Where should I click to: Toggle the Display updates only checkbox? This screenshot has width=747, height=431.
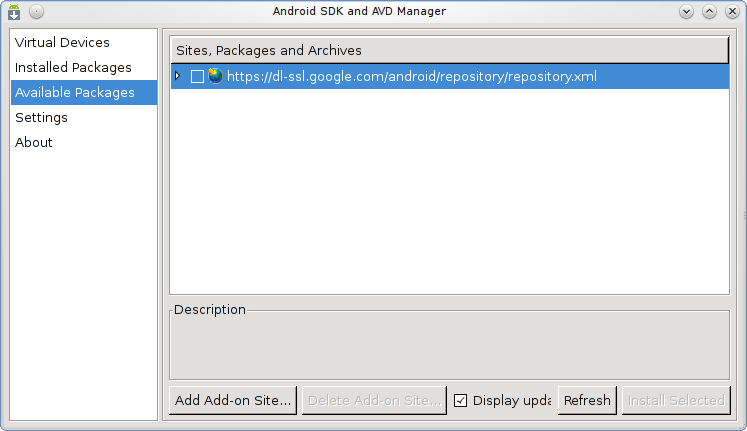[x=461, y=401]
